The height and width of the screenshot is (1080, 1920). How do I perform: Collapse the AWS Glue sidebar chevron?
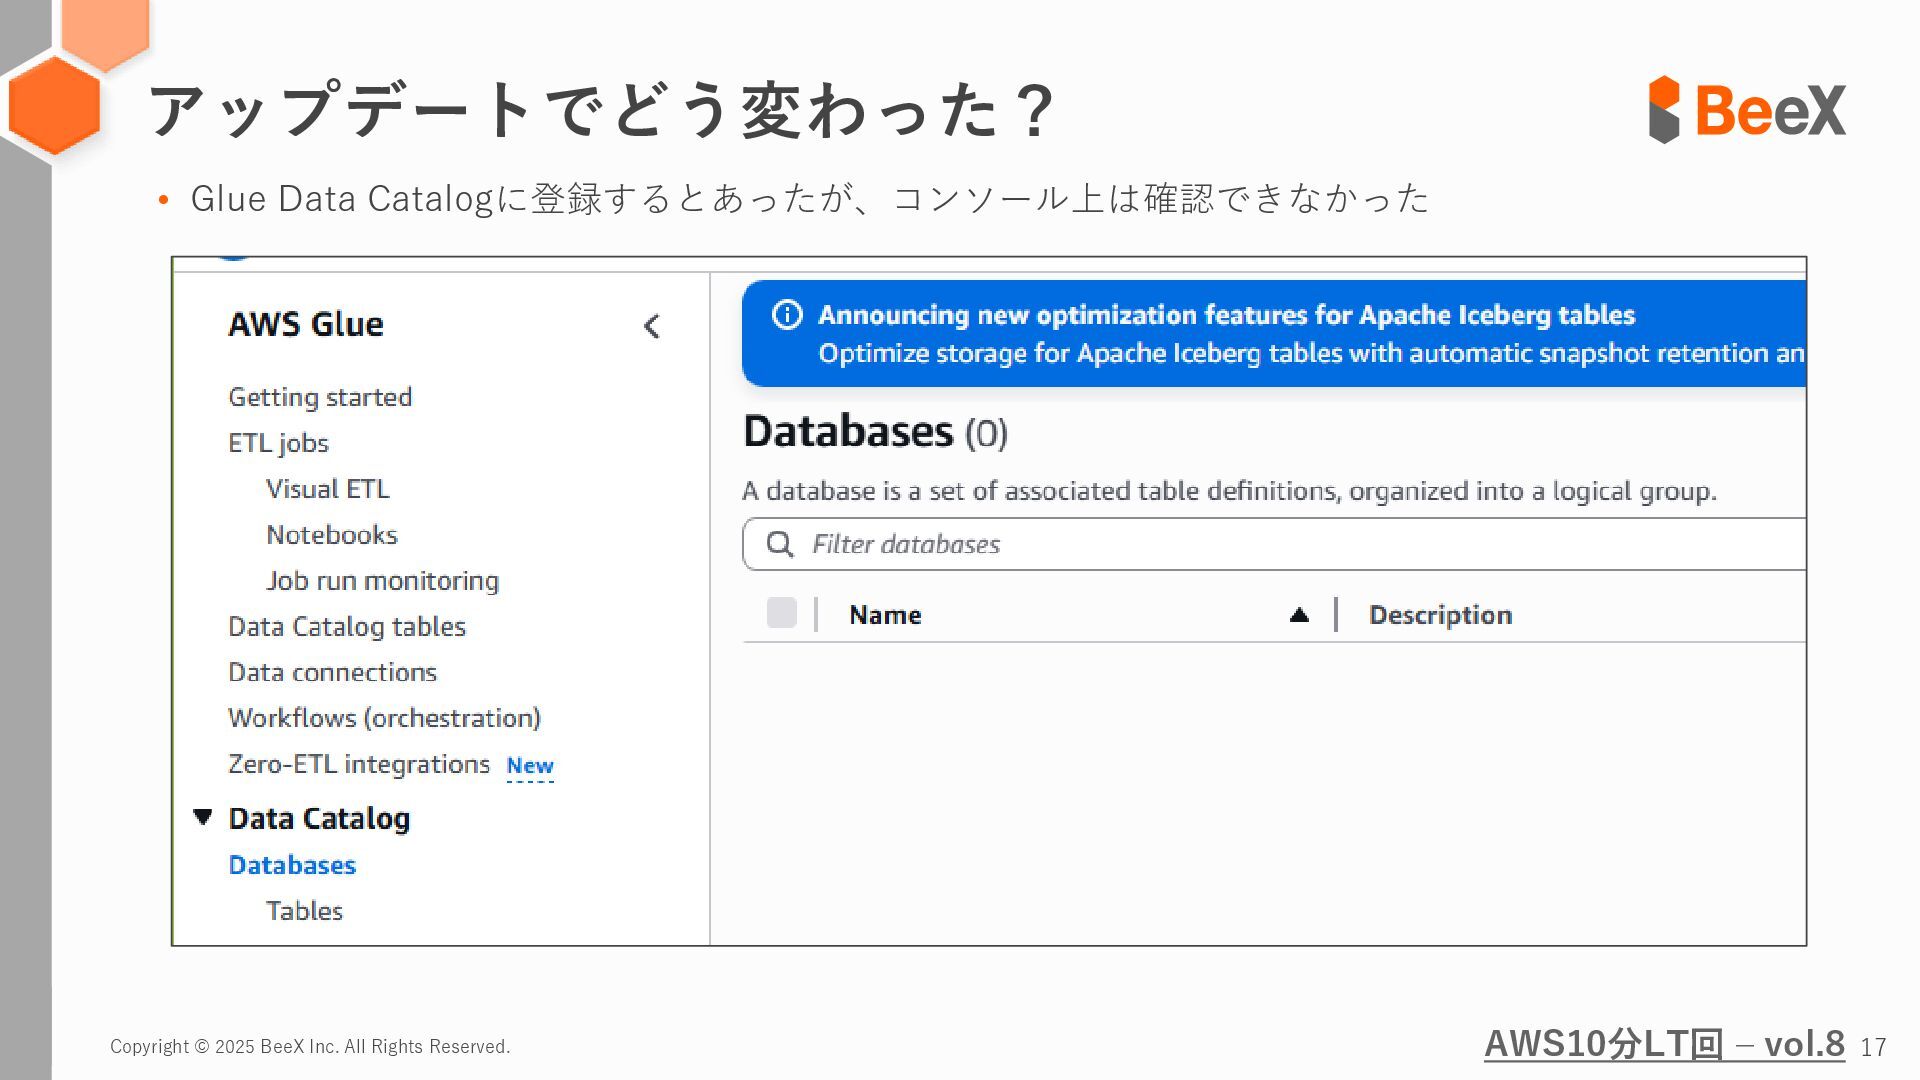coord(651,326)
